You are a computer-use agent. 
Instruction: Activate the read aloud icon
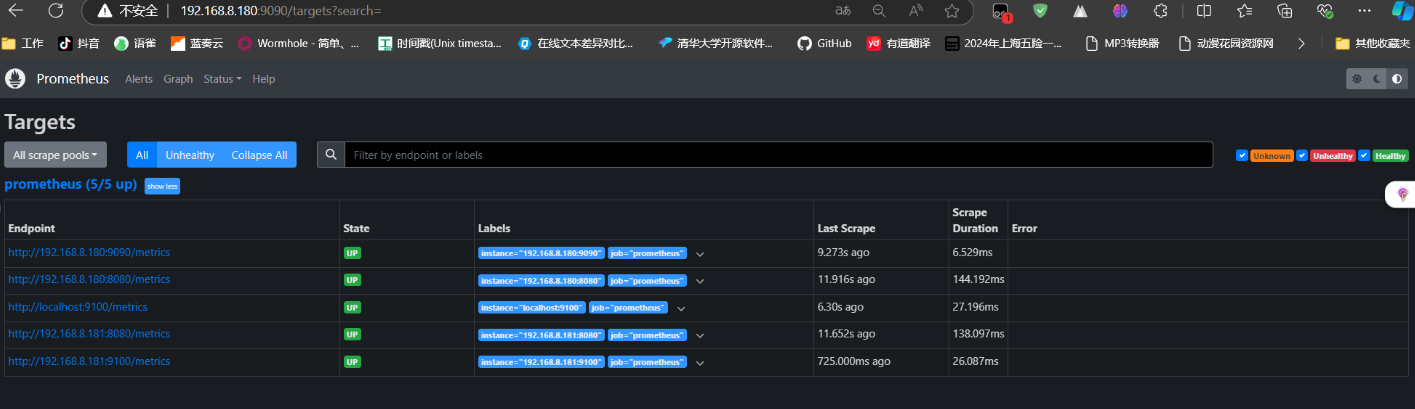tap(916, 11)
